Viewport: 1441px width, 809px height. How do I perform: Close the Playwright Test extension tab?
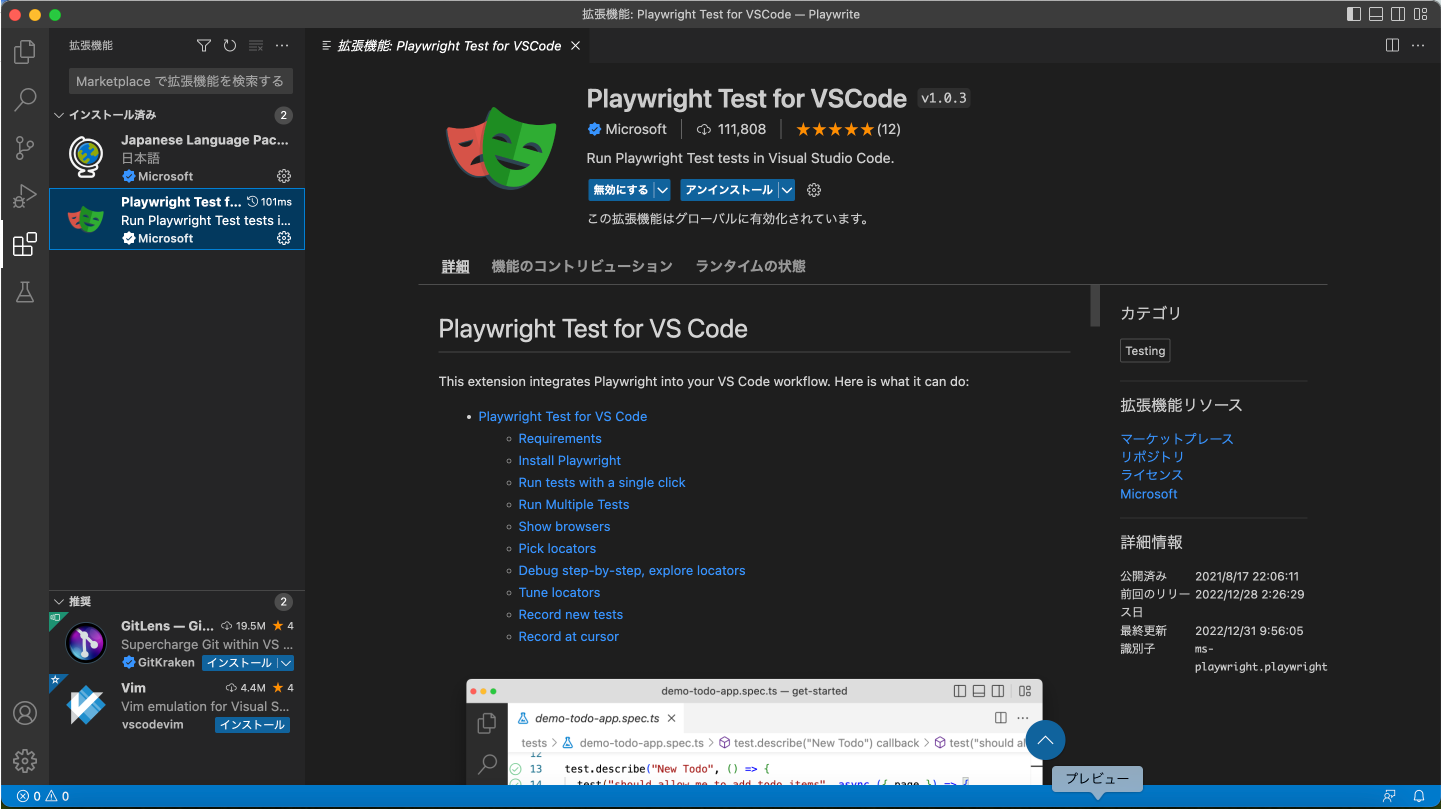[x=575, y=46]
